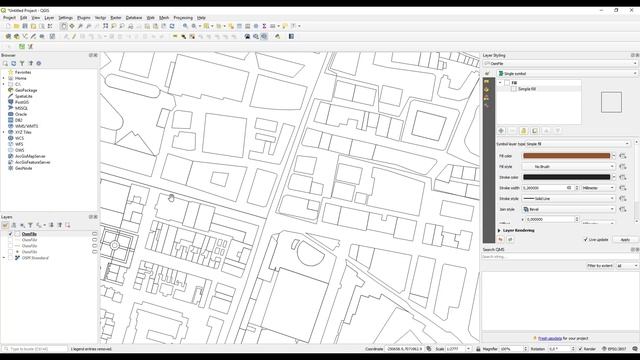The height and width of the screenshot is (360, 640).
Task: Click the Search QMS search string field
Action: [560, 257]
